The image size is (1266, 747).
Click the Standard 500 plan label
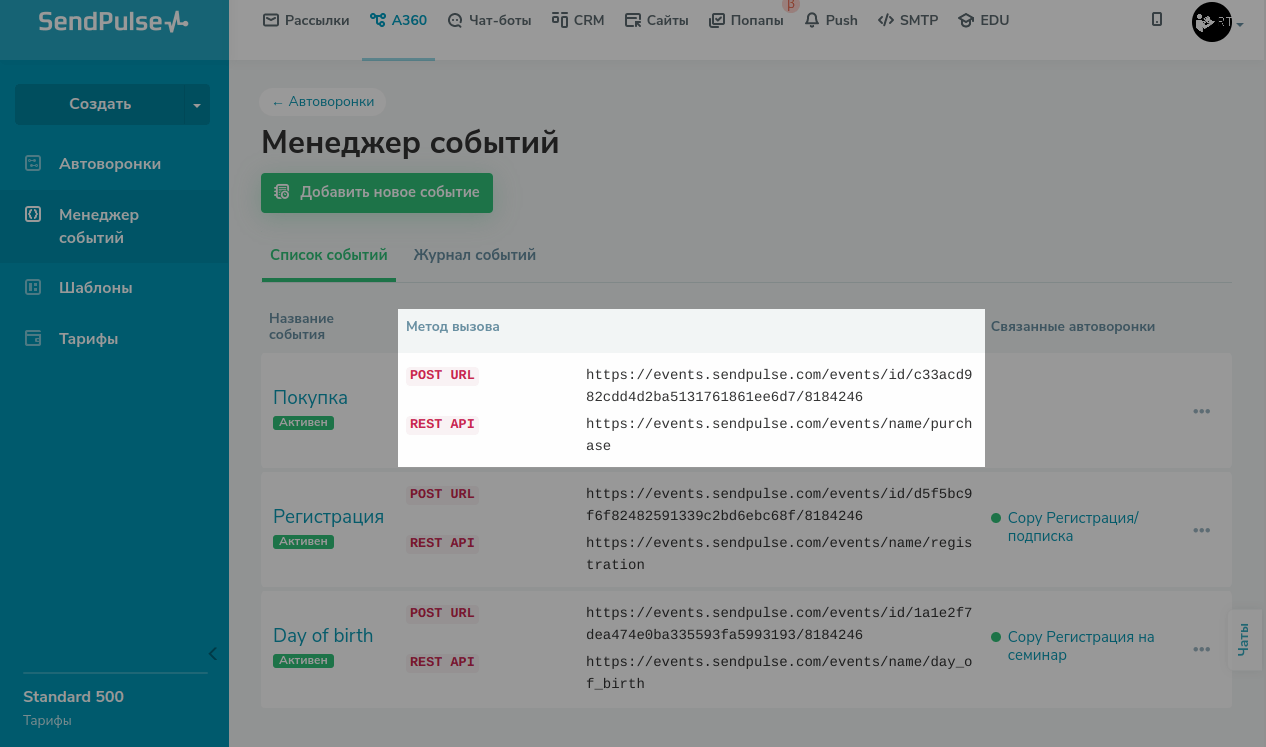point(74,697)
